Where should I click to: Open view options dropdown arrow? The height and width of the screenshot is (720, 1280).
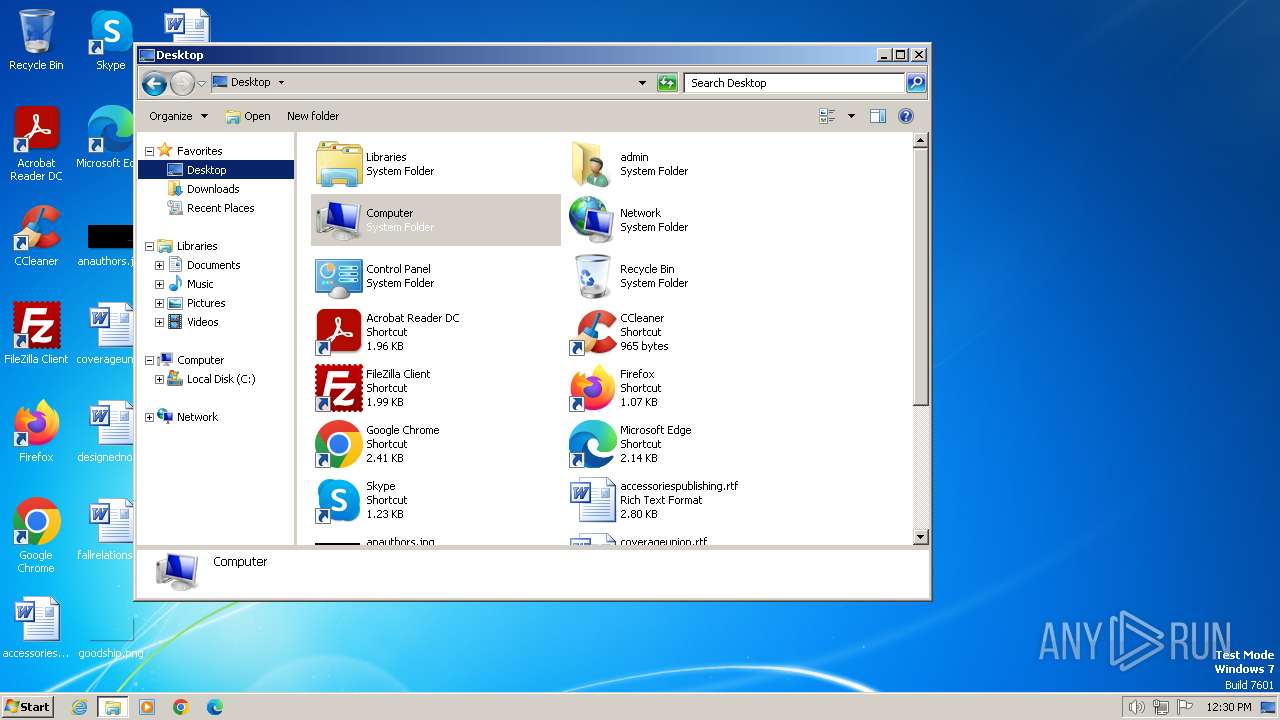[x=851, y=116]
